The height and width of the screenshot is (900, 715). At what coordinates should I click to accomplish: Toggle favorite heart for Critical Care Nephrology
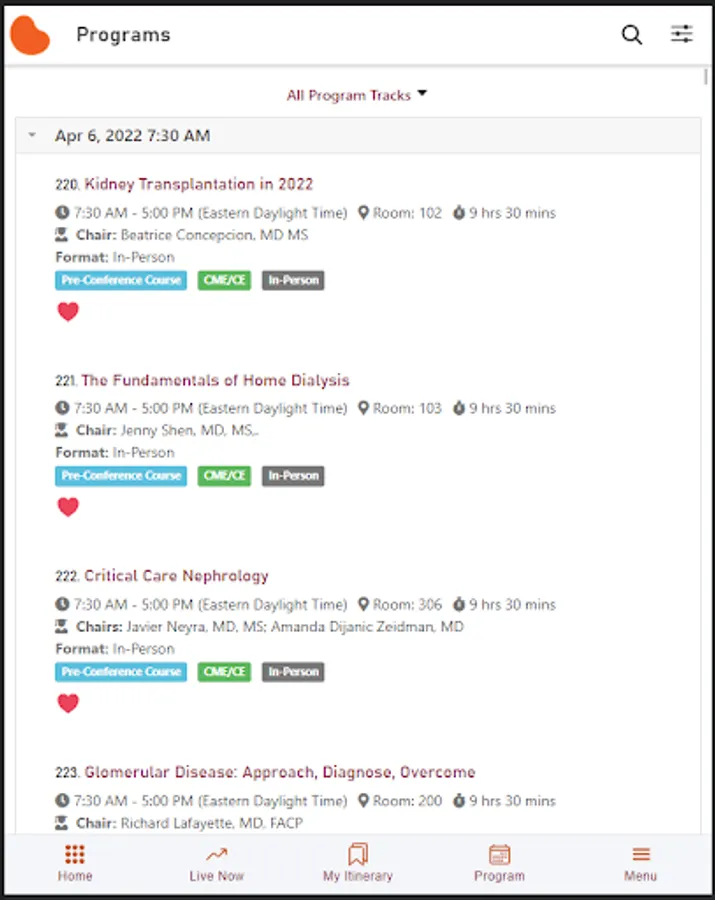click(x=68, y=703)
